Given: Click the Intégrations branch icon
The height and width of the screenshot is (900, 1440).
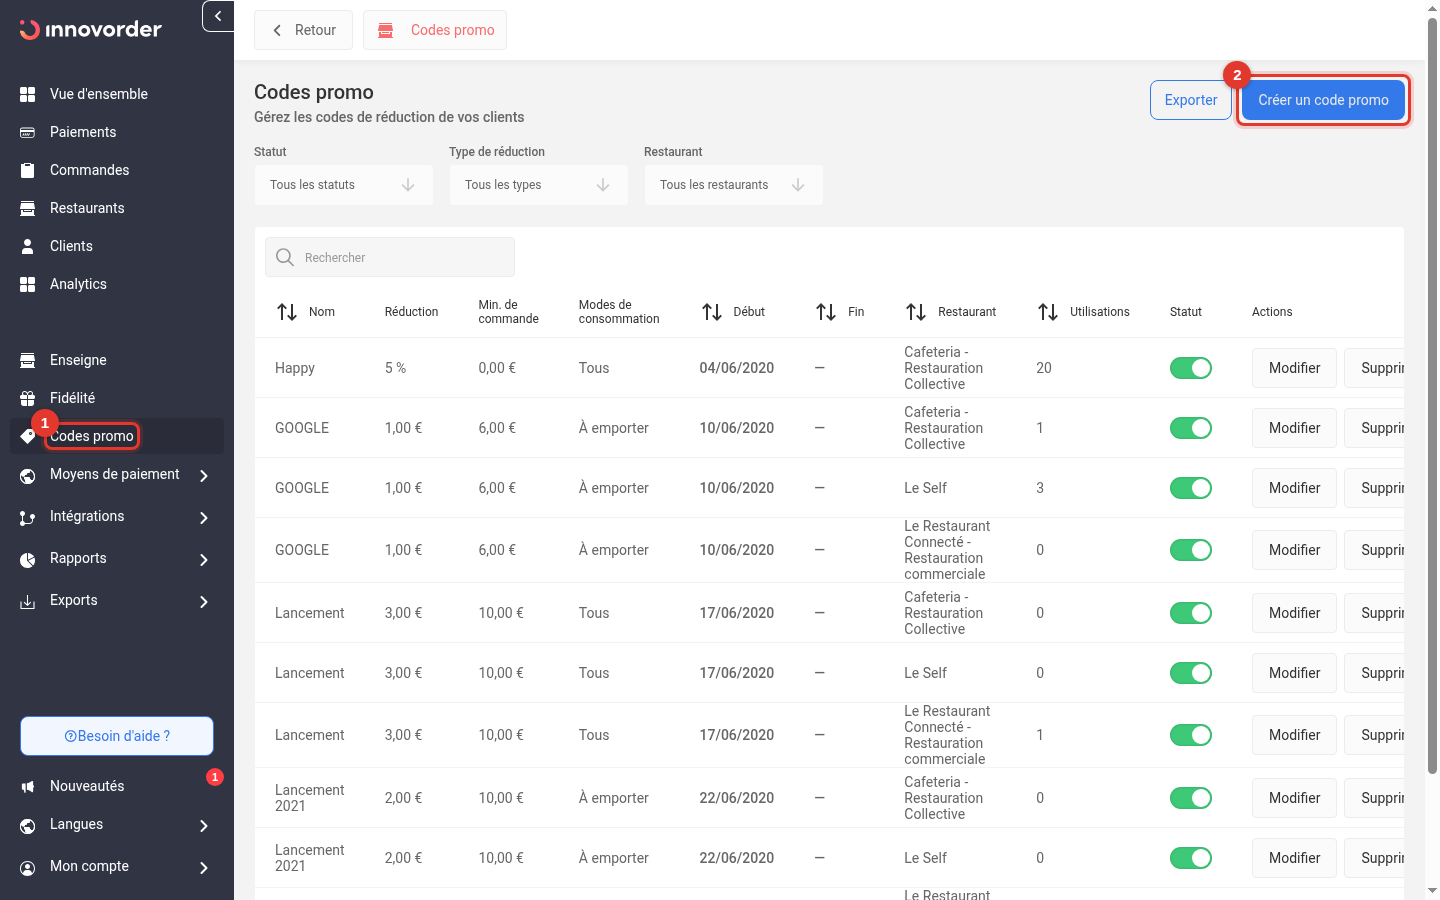Looking at the screenshot, I should tap(28, 517).
